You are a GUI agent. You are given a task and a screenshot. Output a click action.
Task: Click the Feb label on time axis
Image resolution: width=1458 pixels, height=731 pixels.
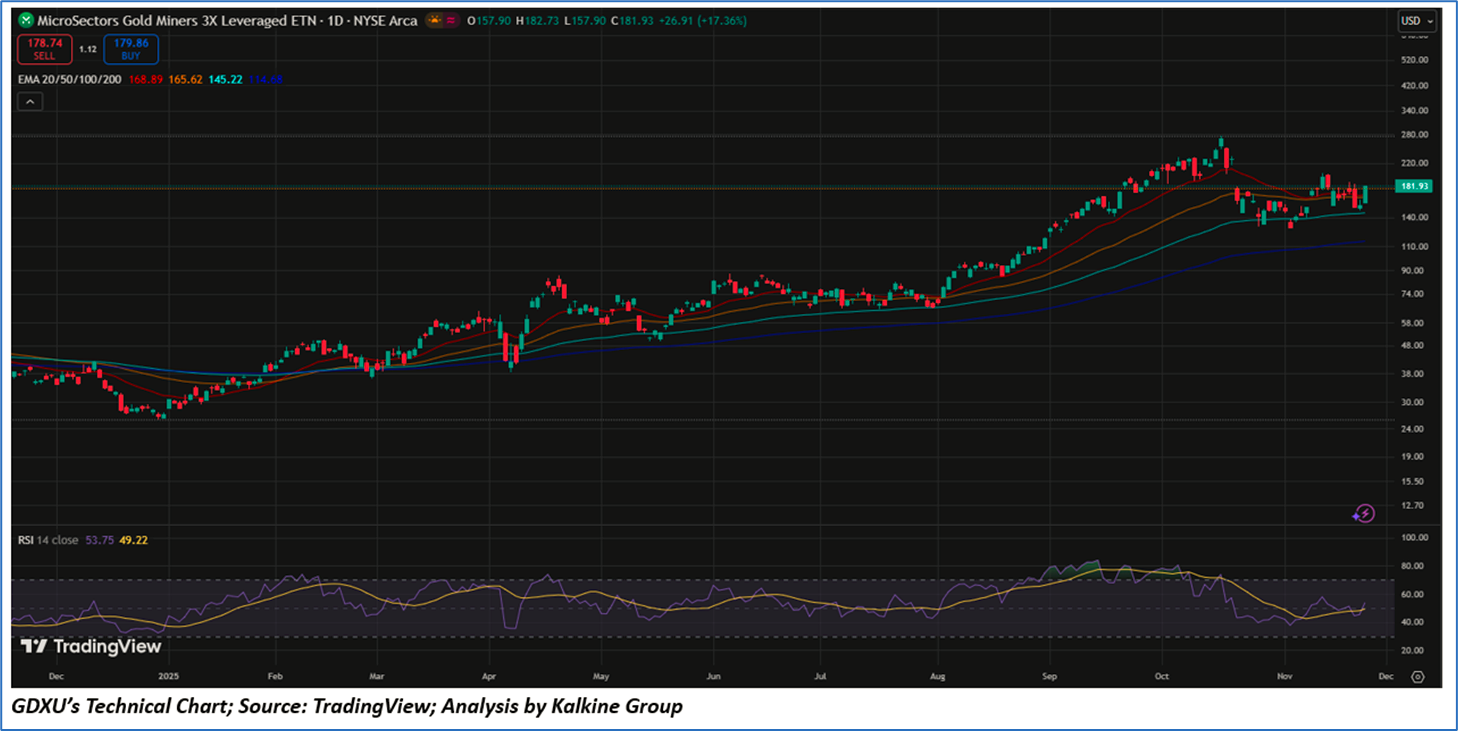tap(276, 677)
